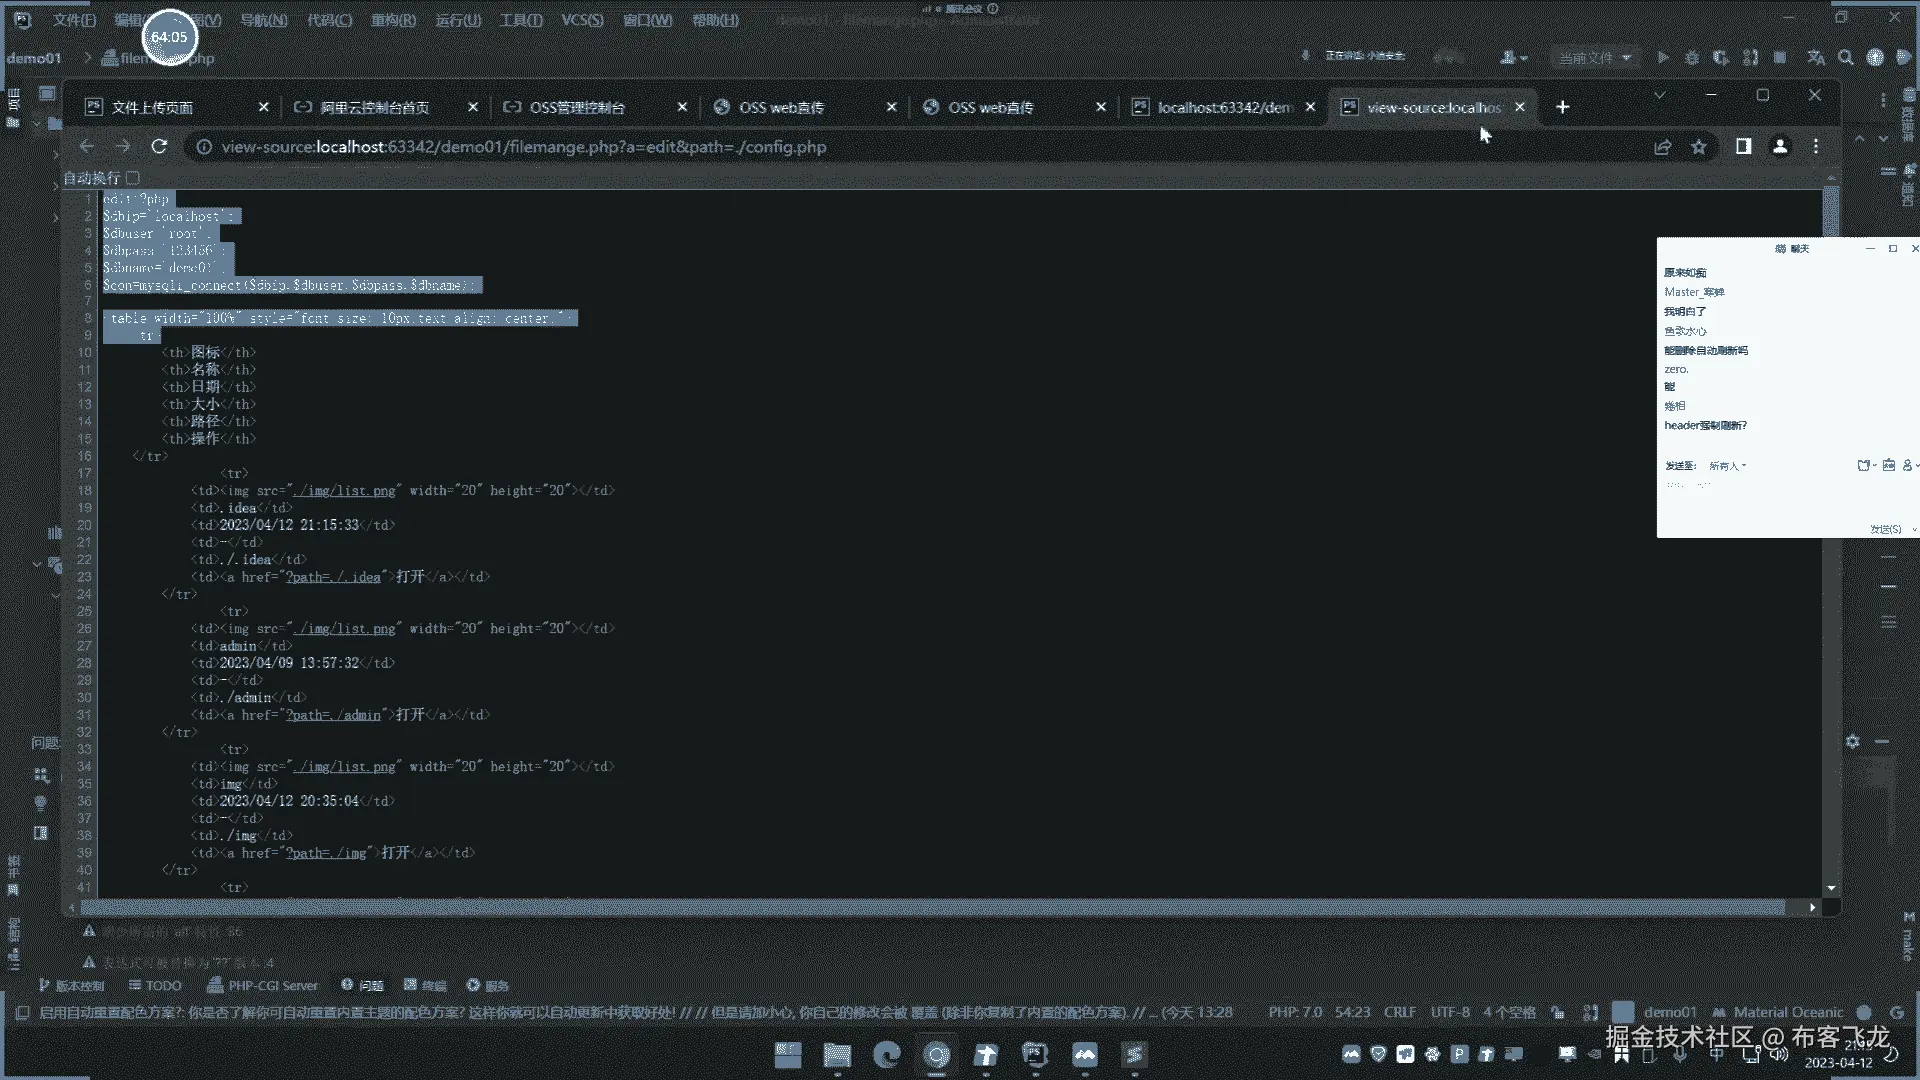Click the share page icon

[x=1663, y=147]
